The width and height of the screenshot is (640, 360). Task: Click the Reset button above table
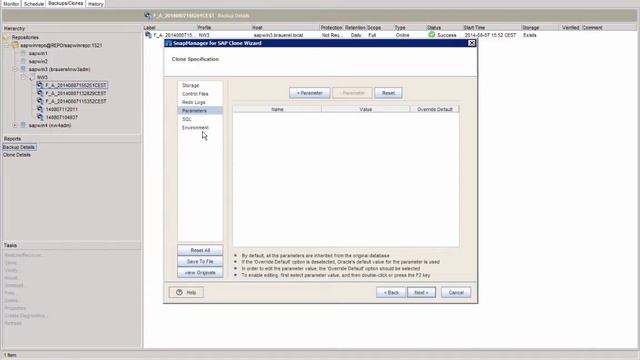[x=388, y=93]
